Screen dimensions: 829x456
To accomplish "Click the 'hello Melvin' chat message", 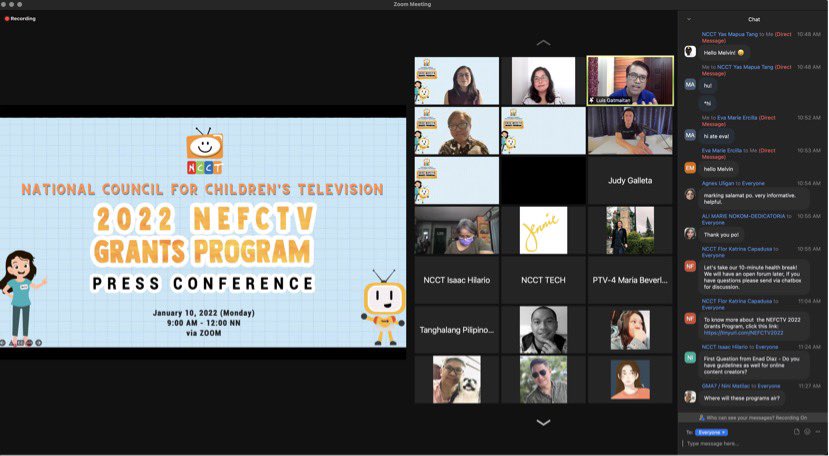I will pos(718,169).
